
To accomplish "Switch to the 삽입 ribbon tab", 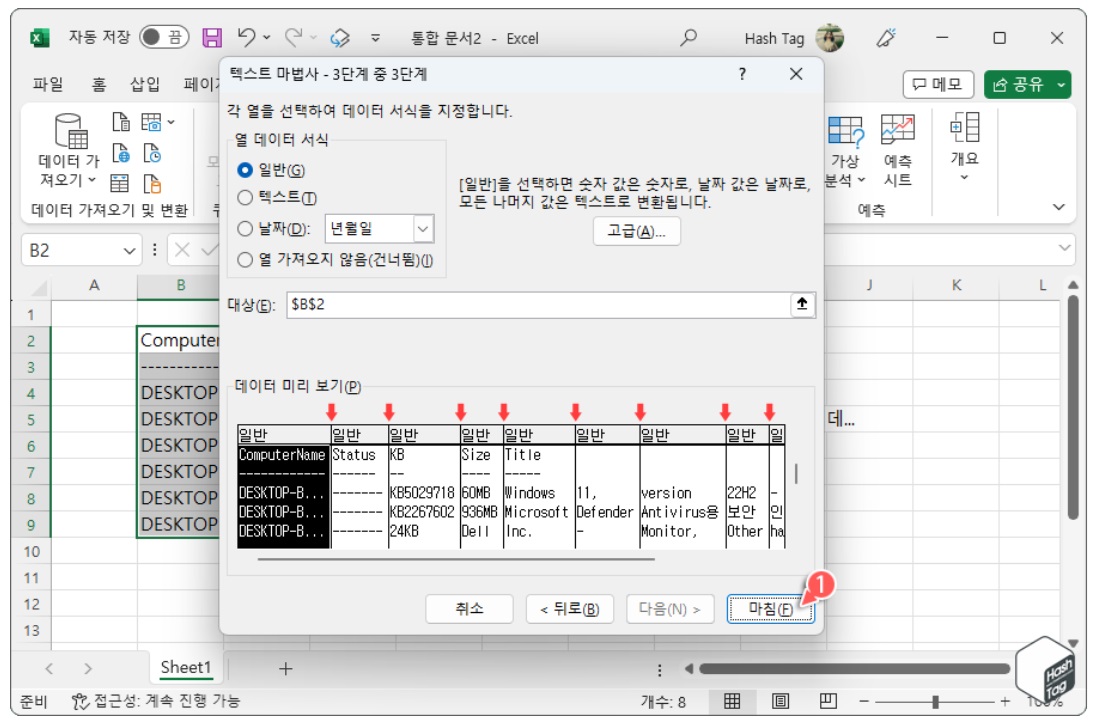I will pyautogui.click(x=145, y=85).
